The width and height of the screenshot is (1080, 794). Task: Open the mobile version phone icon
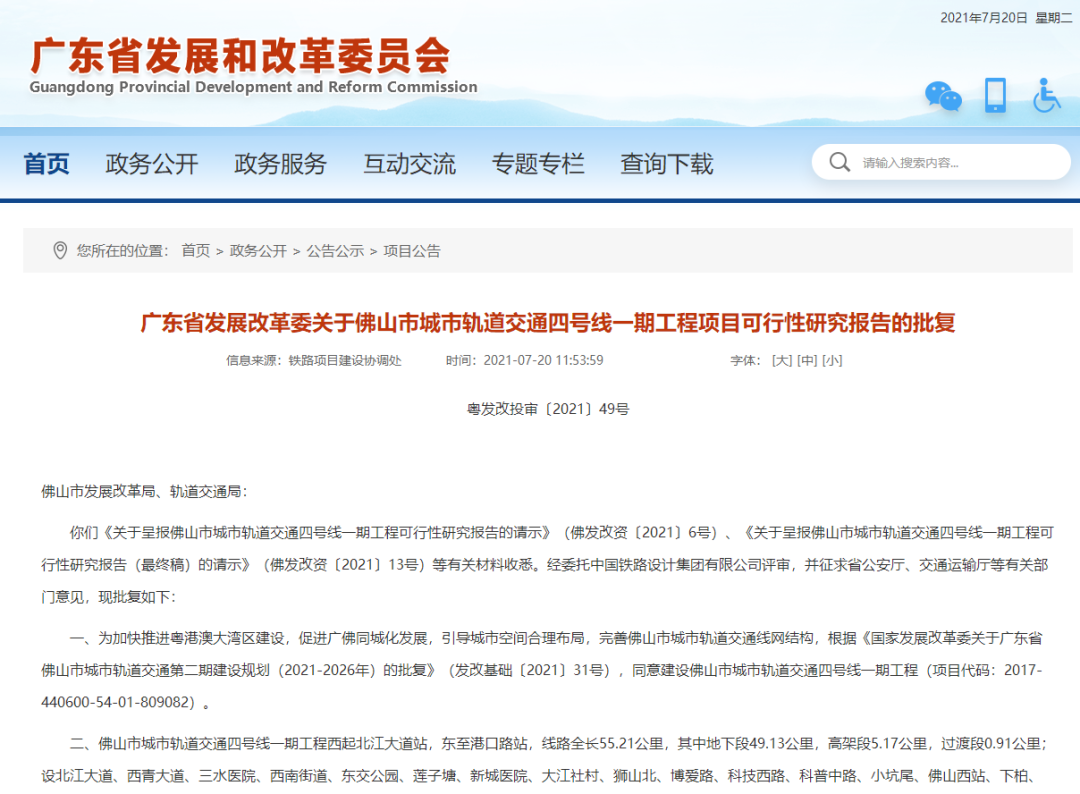pos(995,95)
